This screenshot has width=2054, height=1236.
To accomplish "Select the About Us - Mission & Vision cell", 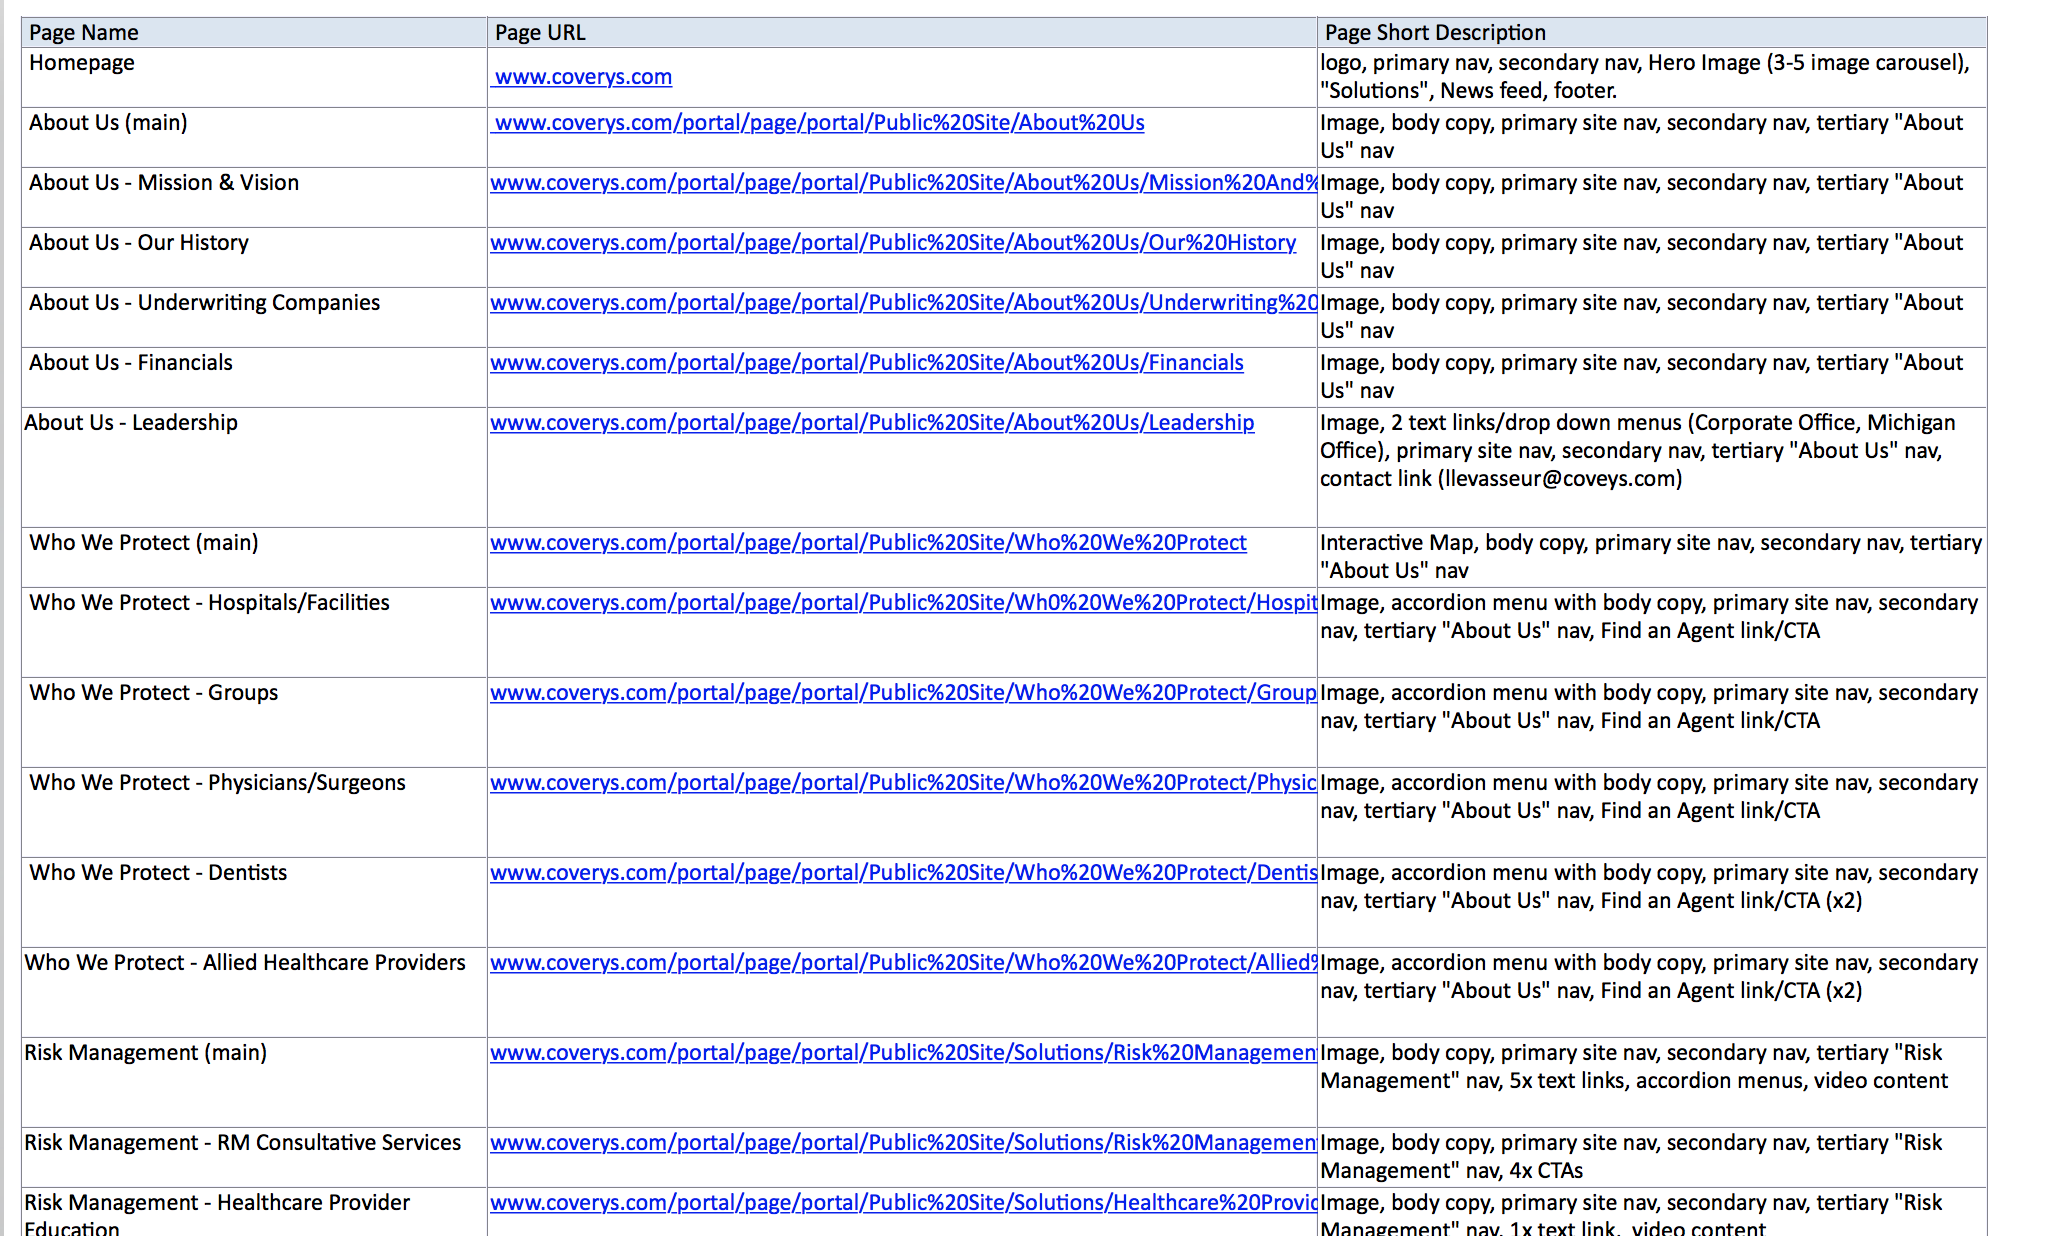I will point(254,197).
